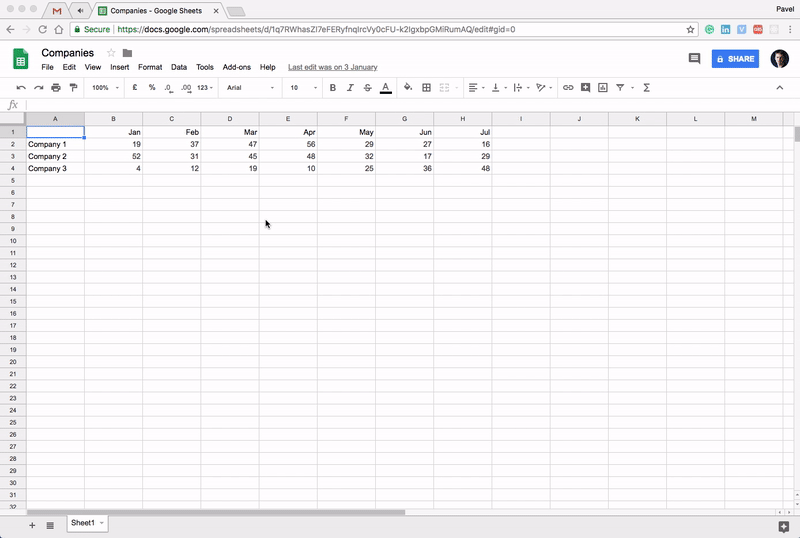This screenshot has height=538, width=800.
Task: Select column A header
Action: (x=55, y=119)
